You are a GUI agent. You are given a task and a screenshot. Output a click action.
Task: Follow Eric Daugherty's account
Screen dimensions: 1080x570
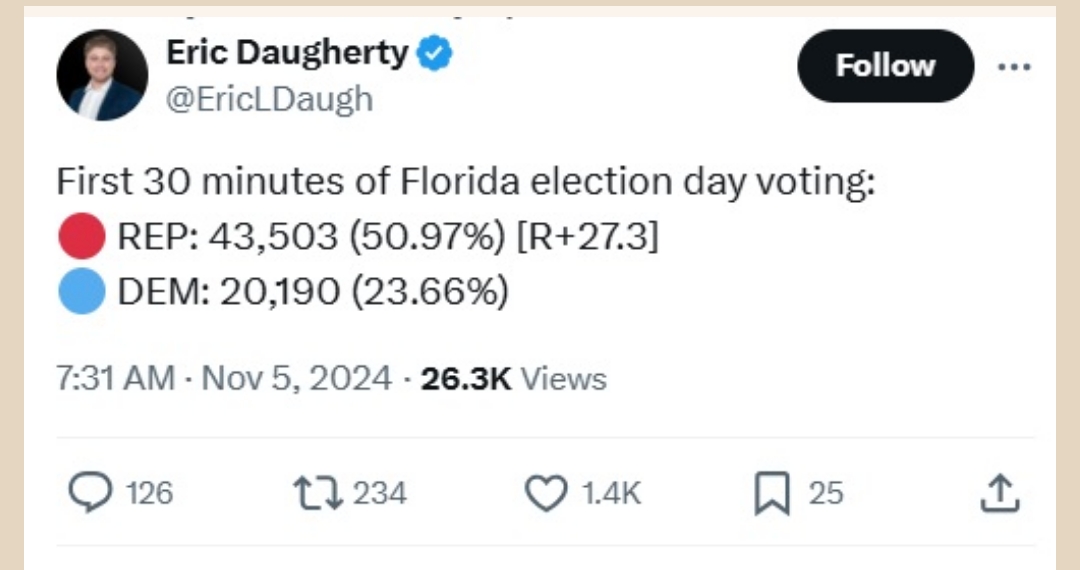(885, 66)
